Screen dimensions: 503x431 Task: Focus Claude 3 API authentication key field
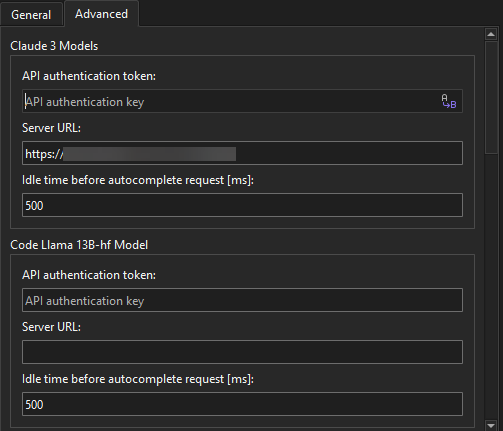242,101
